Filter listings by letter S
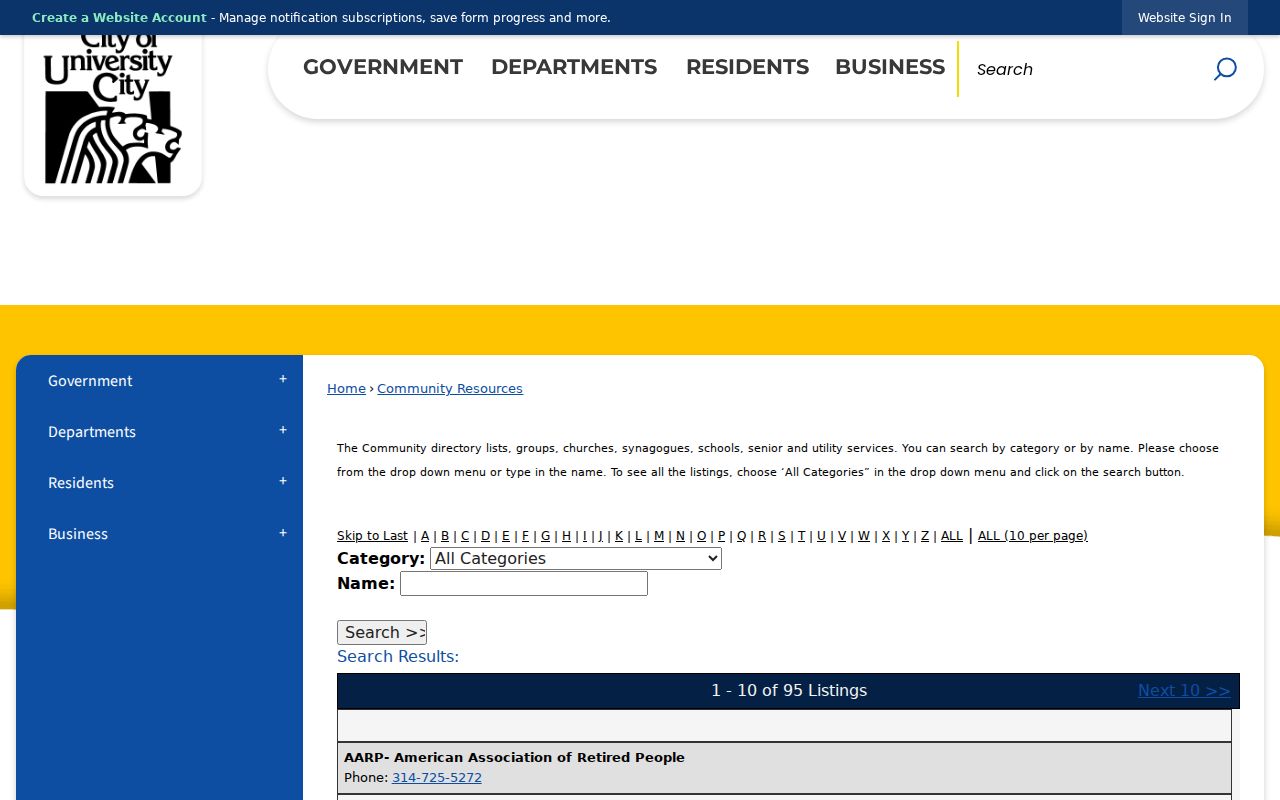The height and width of the screenshot is (800, 1280). 782,536
